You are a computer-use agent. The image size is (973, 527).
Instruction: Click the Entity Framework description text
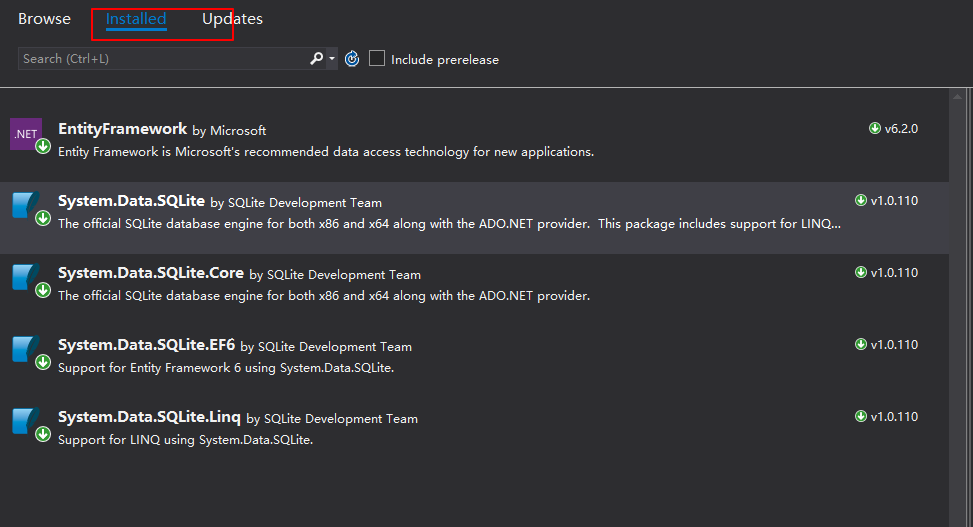326,151
